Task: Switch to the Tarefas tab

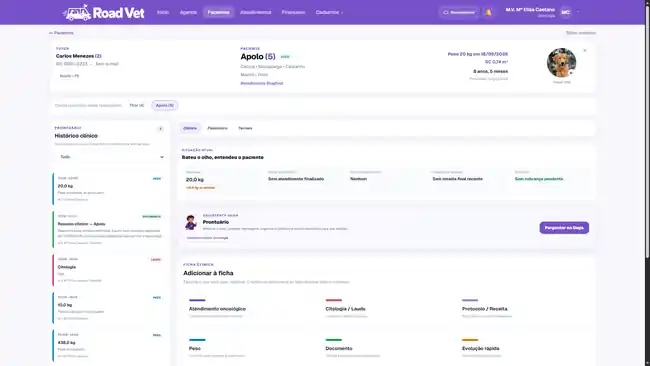Action: (x=245, y=128)
